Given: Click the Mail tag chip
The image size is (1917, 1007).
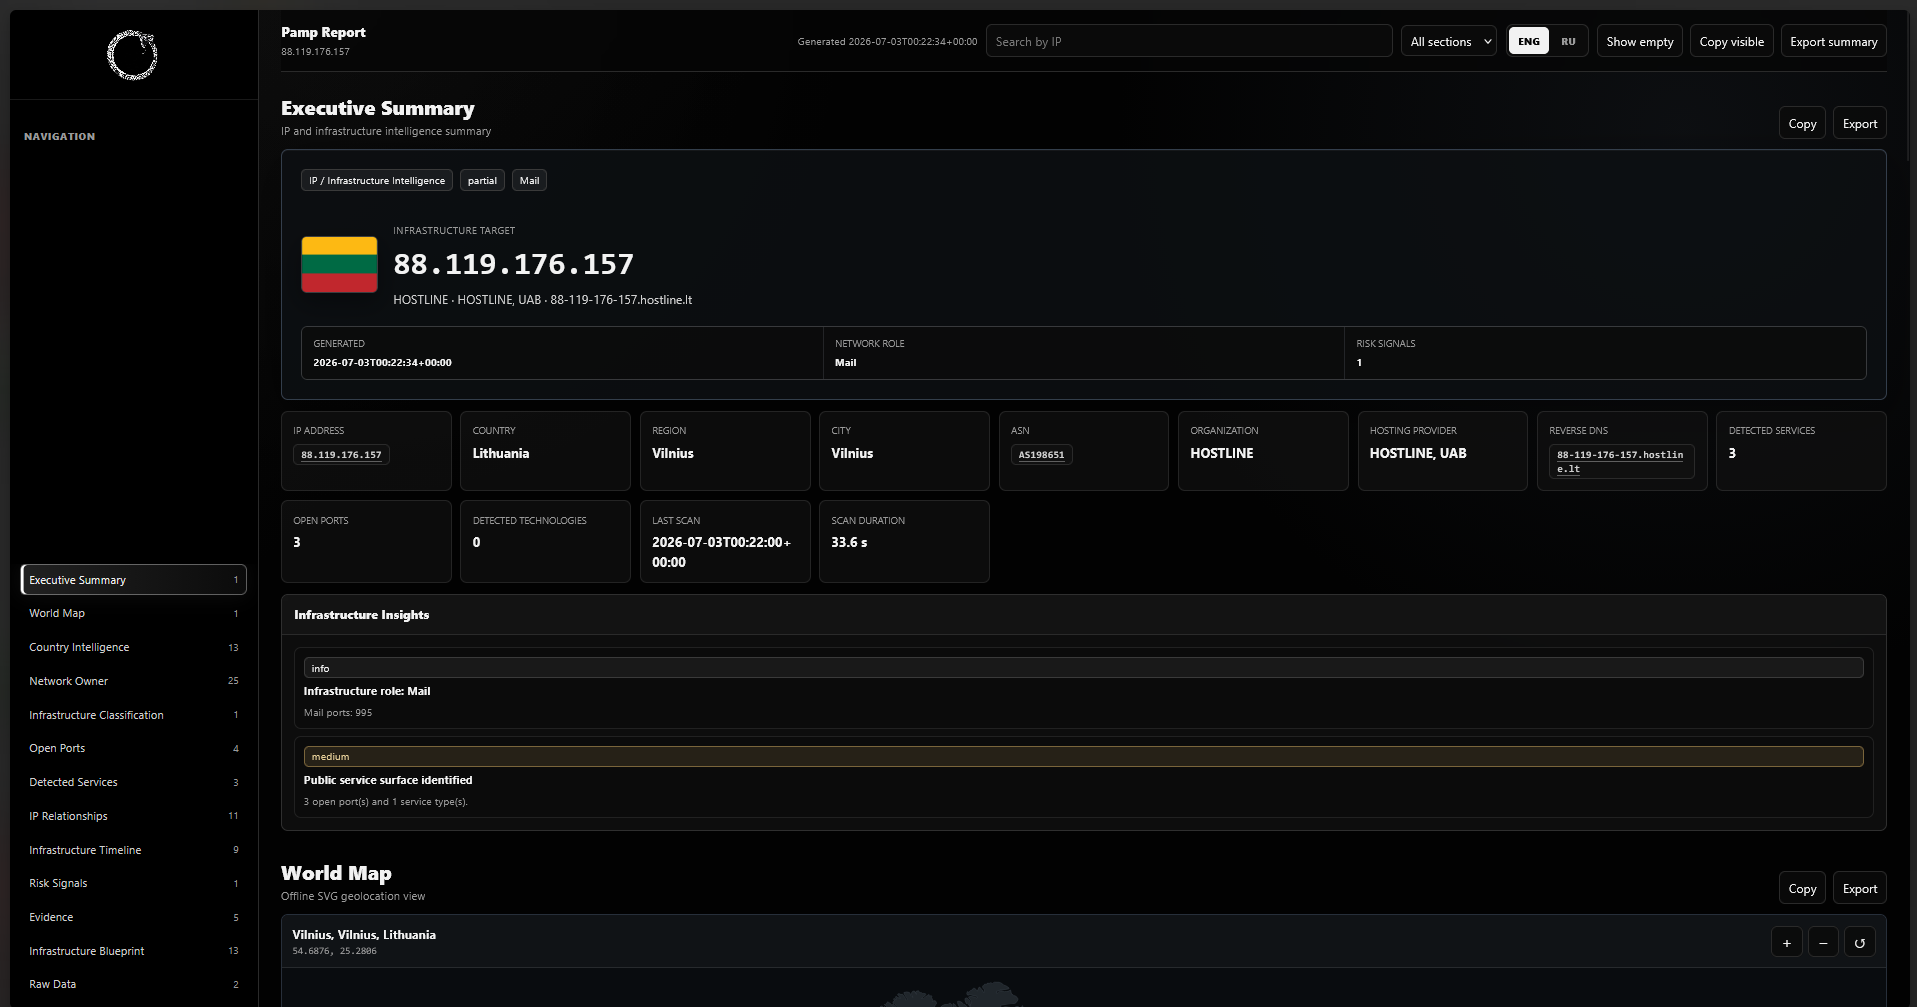Looking at the screenshot, I should pyautogui.click(x=529, y=180).
